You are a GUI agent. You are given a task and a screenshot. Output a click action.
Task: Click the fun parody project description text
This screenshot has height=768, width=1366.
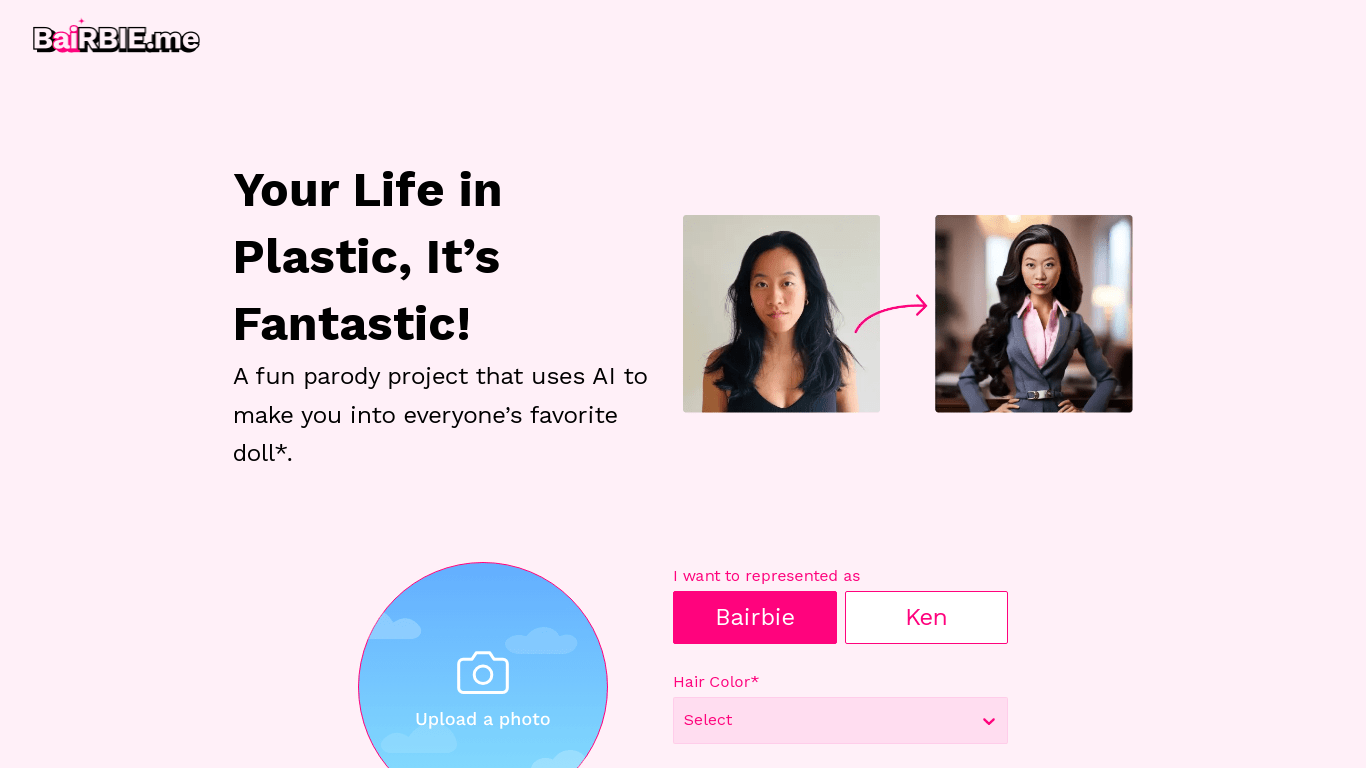pyautogui.click(x=440, y=414)
